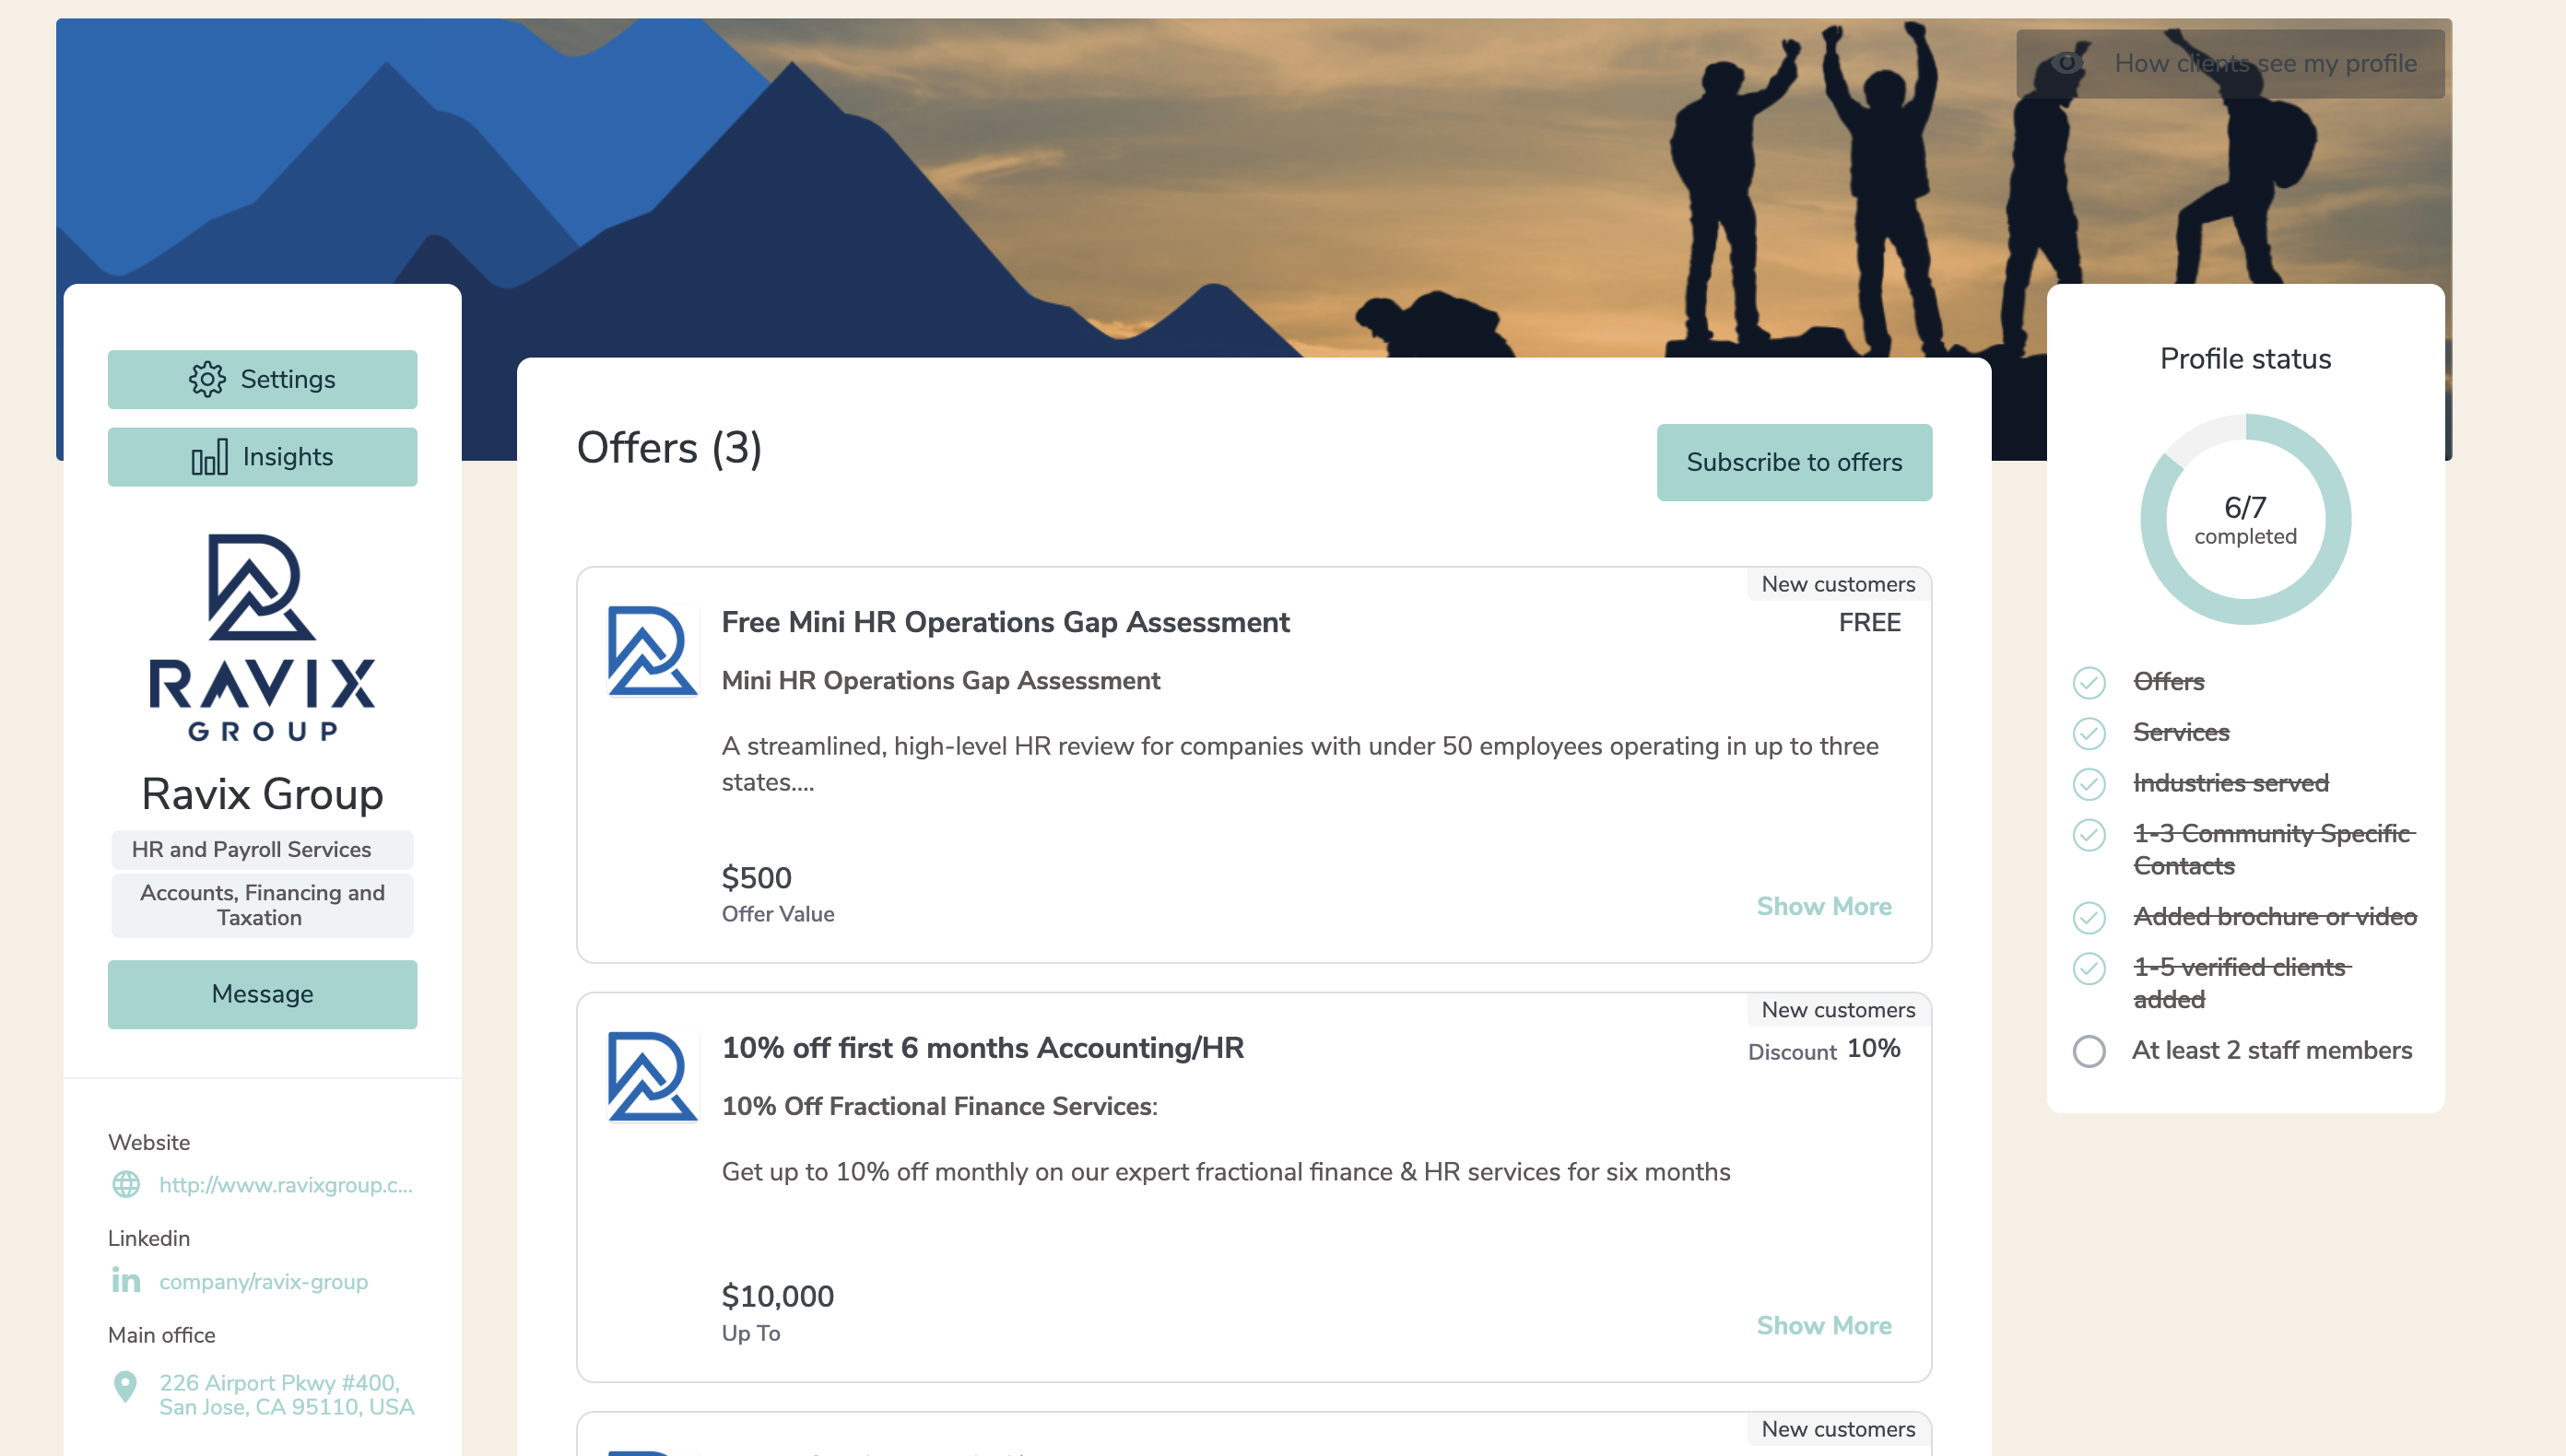The width and height of the screenshot is (2566, 1456).
Task: Click the Profile status heading
Action: (x=2245, y=358)
